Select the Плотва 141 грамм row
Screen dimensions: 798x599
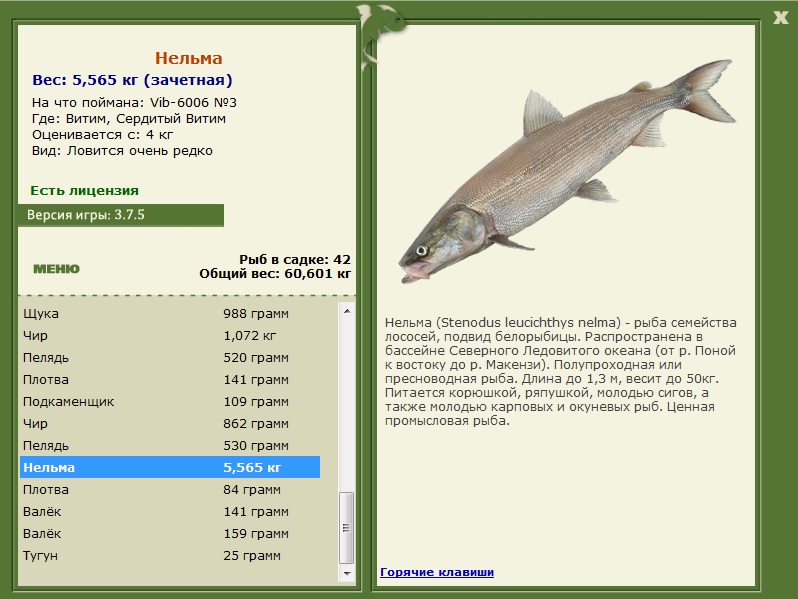tap(170, 379)
